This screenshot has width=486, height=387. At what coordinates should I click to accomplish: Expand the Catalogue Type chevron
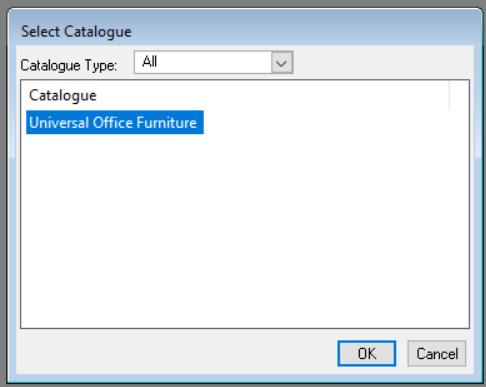click(x=282, y=62)
